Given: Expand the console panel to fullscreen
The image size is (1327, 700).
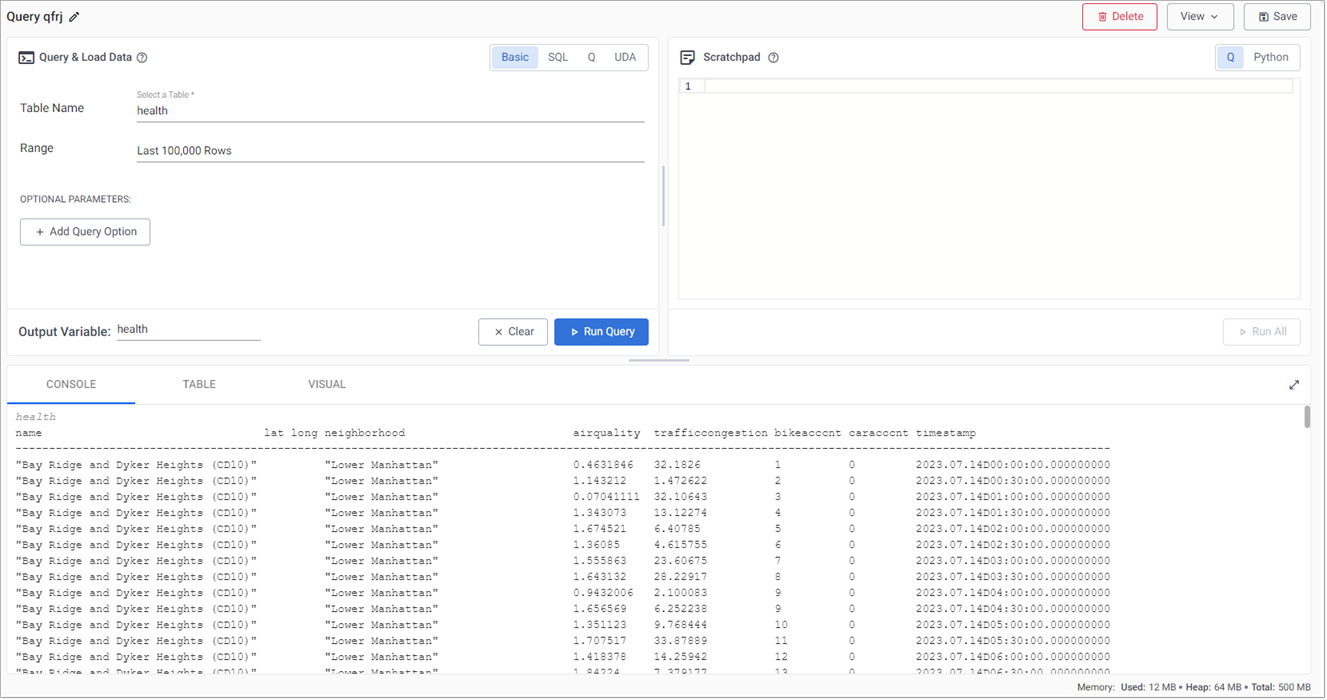Looking at the screenshot, I should click(1294, 384).
